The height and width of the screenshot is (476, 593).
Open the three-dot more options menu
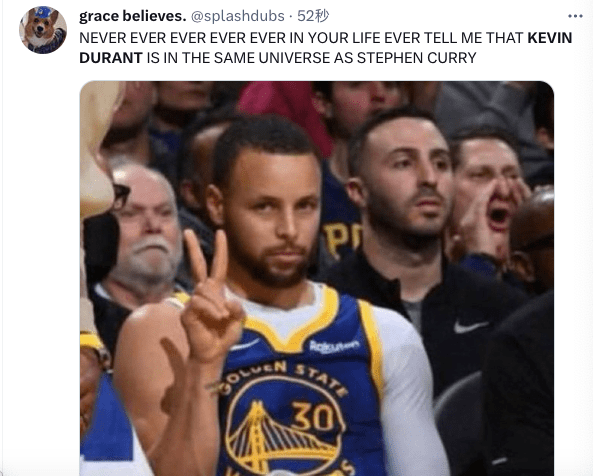tap(575, 16)
